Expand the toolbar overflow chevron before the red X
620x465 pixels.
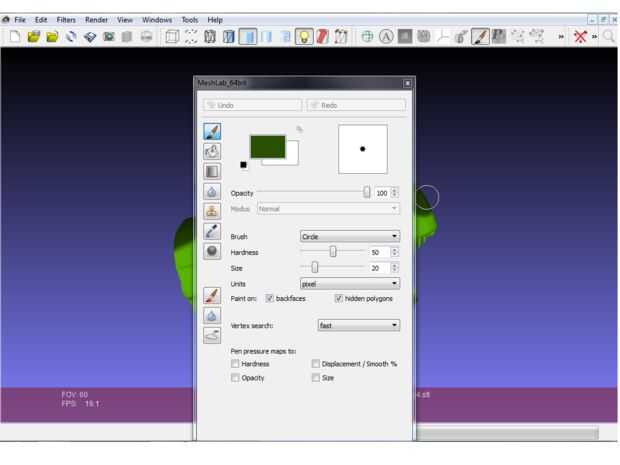tap(561, 37)
